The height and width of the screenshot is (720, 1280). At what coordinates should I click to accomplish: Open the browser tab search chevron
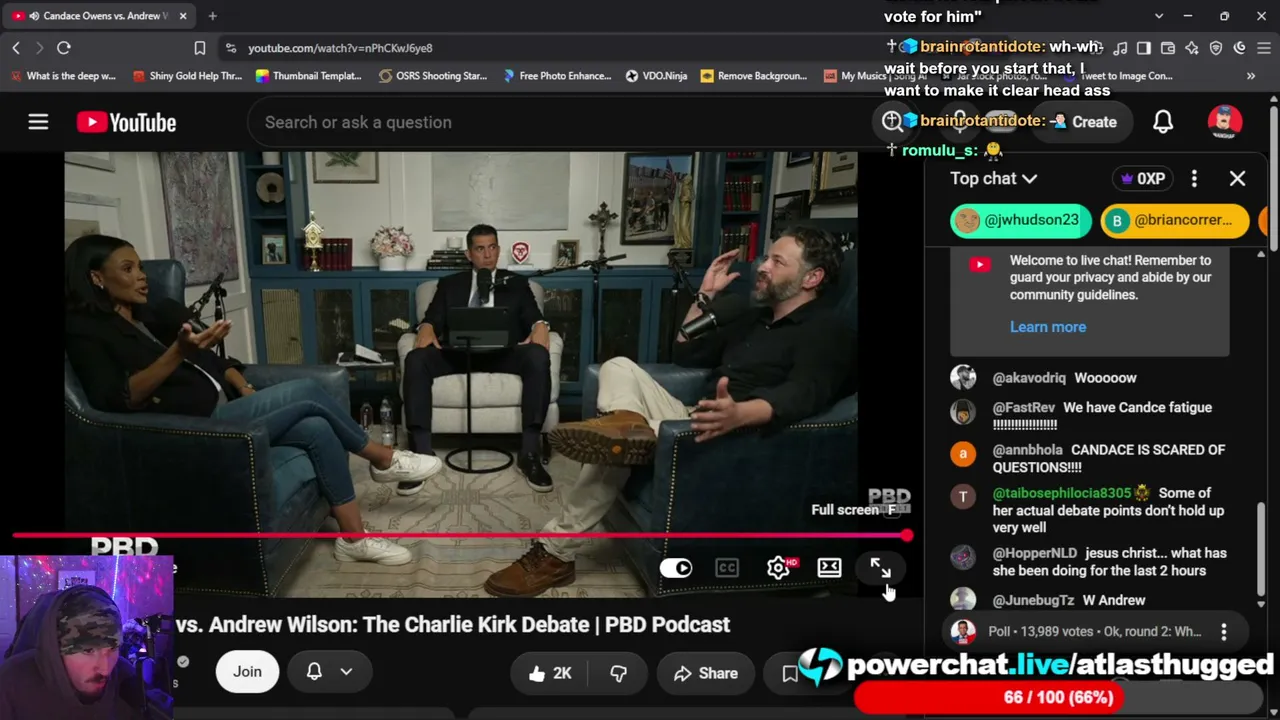tap(1159, 16)
